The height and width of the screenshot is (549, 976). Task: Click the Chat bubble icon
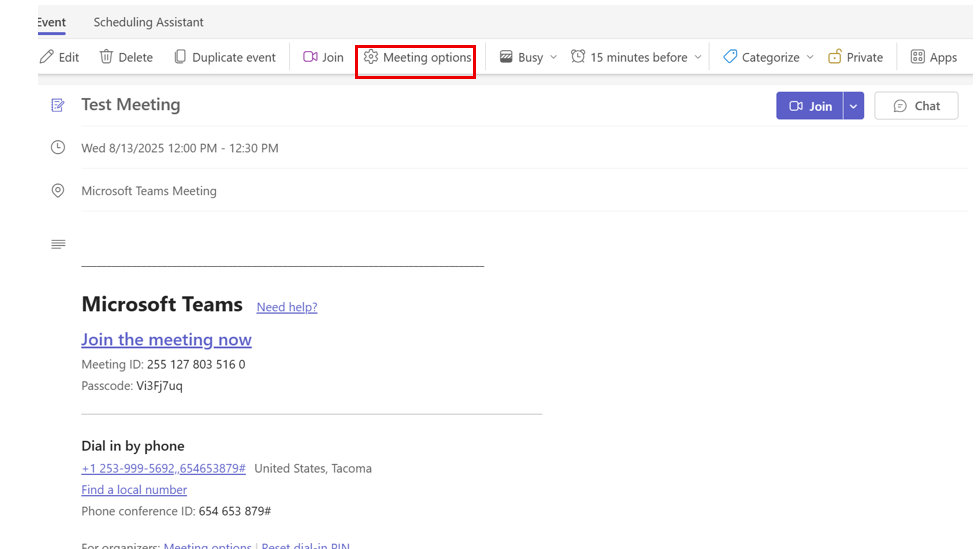click(900, 106)
